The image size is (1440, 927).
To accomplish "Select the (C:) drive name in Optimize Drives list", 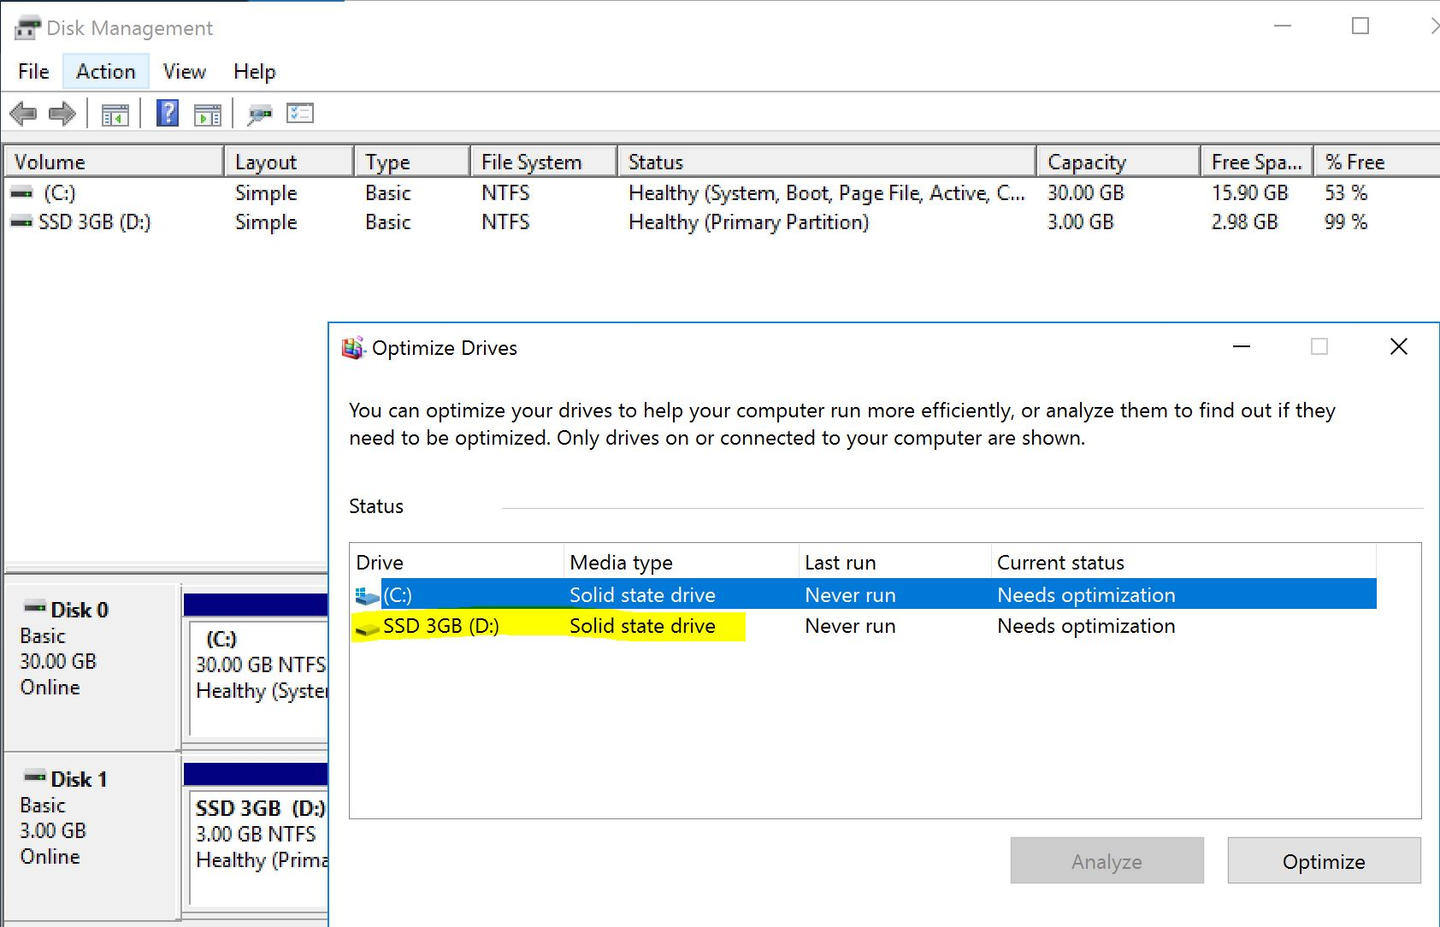I will (x=398, y=596).
